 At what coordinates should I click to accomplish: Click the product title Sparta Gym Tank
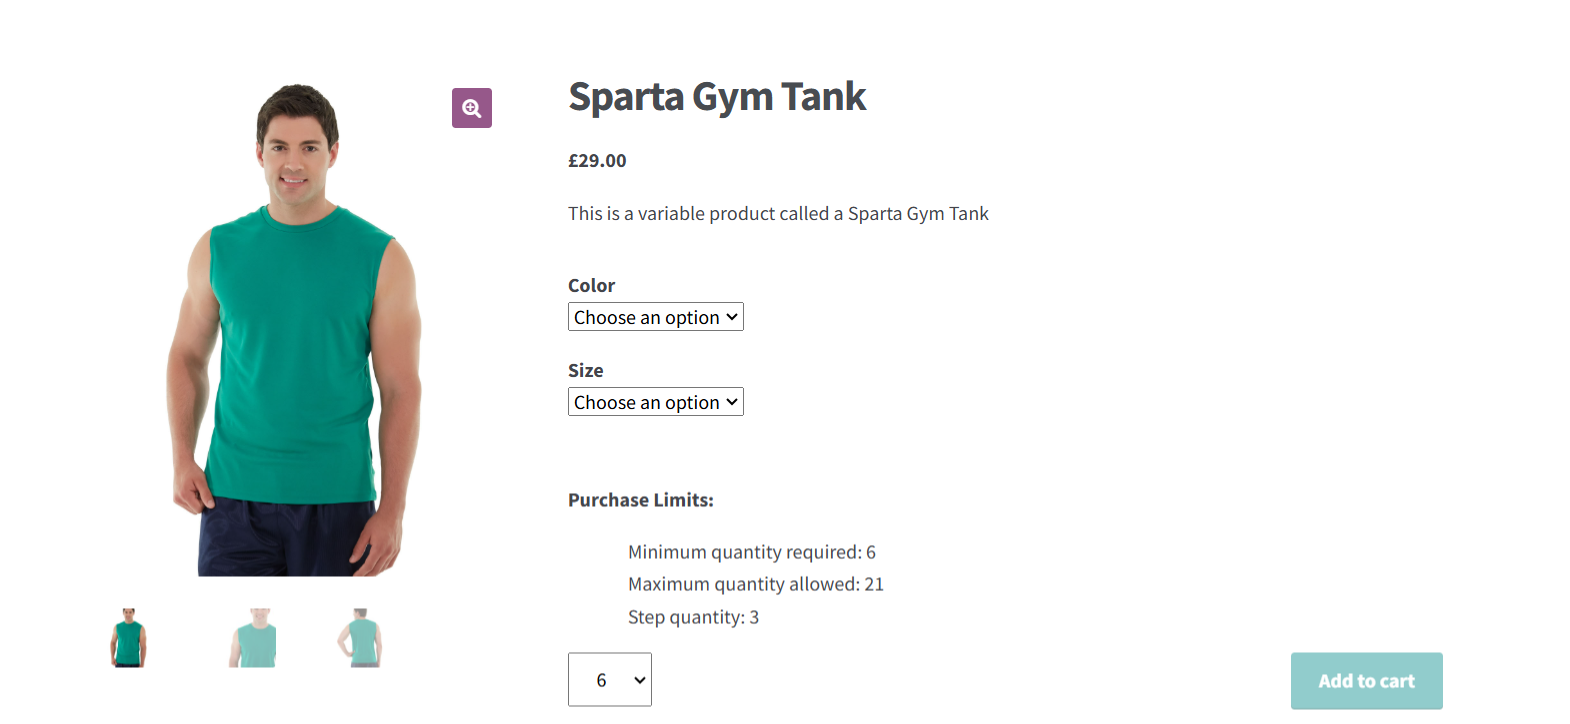coord(717,96)
